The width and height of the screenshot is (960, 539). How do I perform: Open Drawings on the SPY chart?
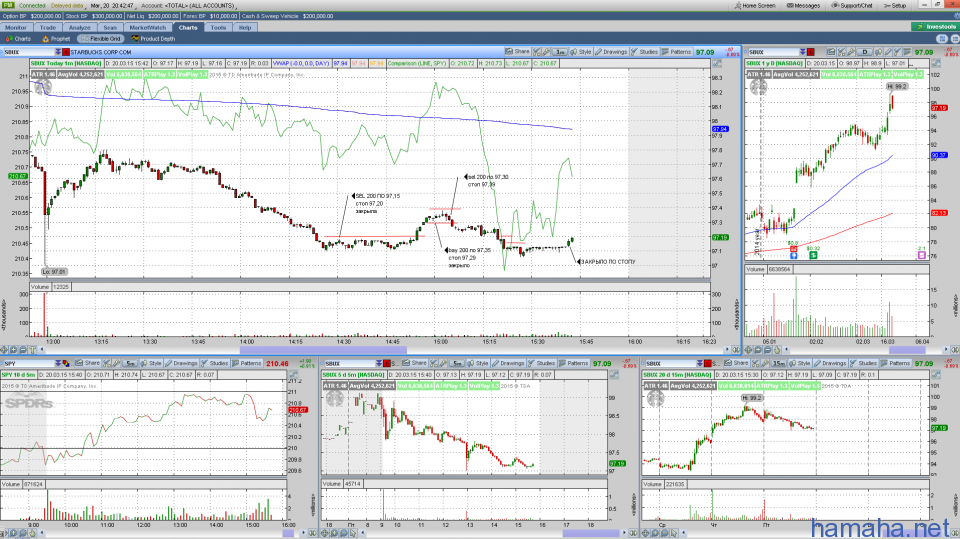pyautogui.click(x=181, y=363)
